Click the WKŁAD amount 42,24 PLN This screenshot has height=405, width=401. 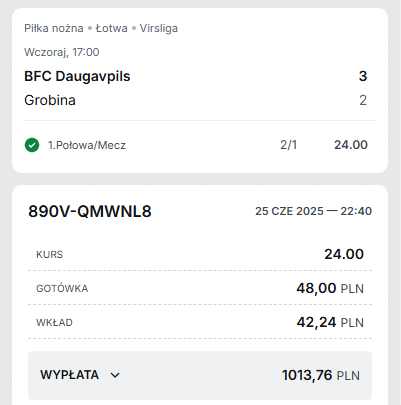(330, 323)
